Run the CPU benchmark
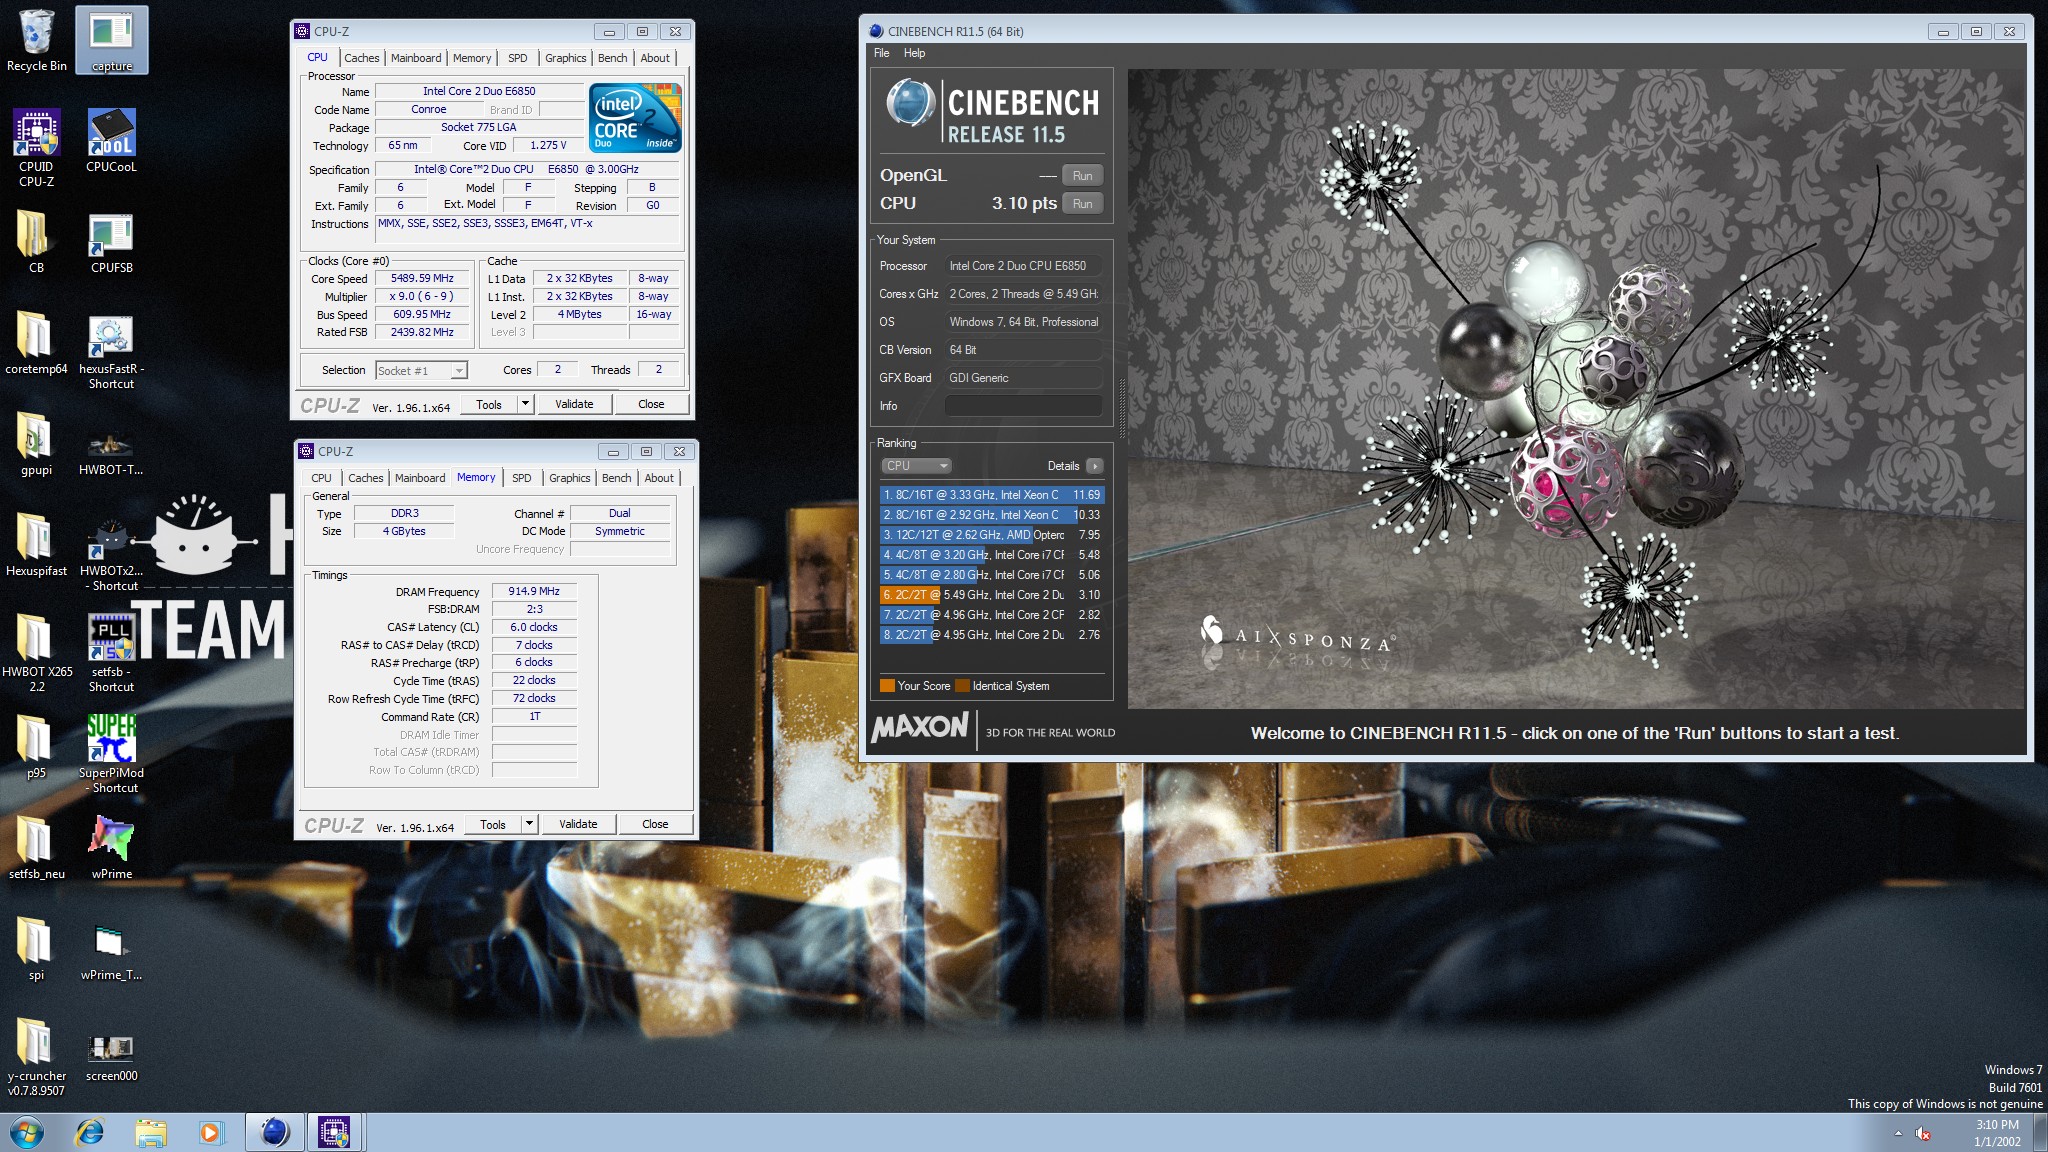 pyautogui.click(x=1082, y=203)
